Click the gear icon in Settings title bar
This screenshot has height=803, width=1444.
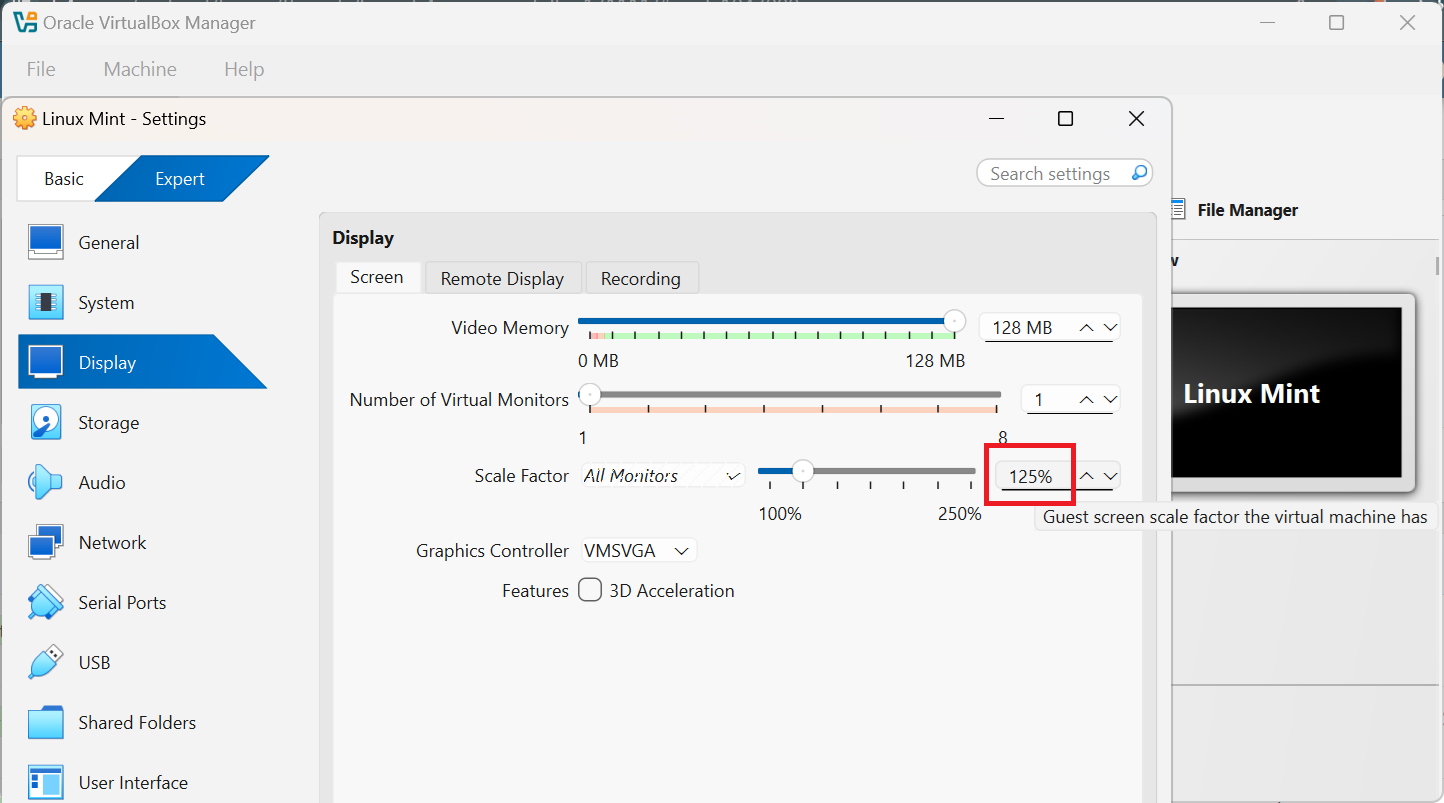(x=25, y=118)
